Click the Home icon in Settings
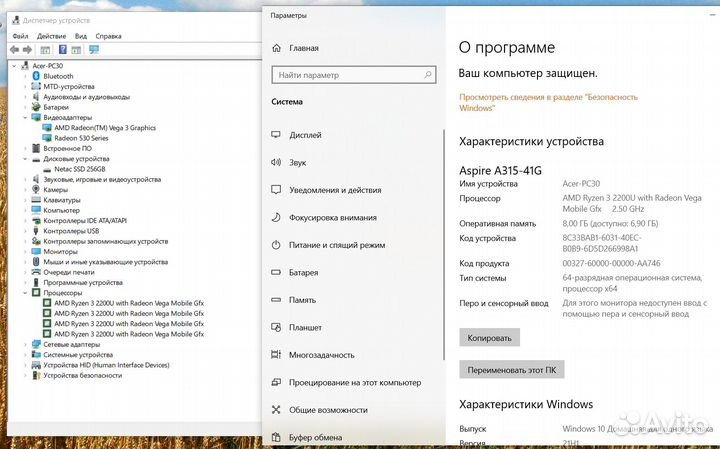 tap(276, 48)
